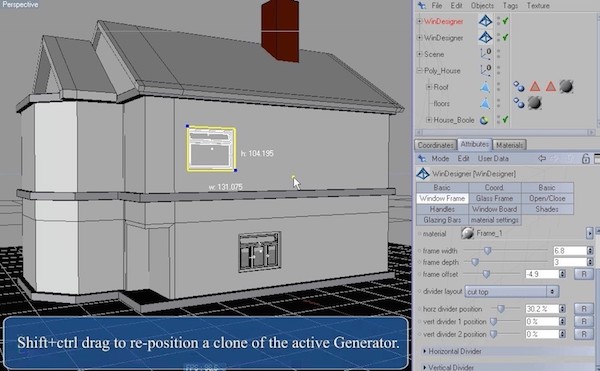Screen dimensions: 600x371
Task: Click the House_Boole boolean object icon
Action: pyautogui.click(x=484, y=120)
